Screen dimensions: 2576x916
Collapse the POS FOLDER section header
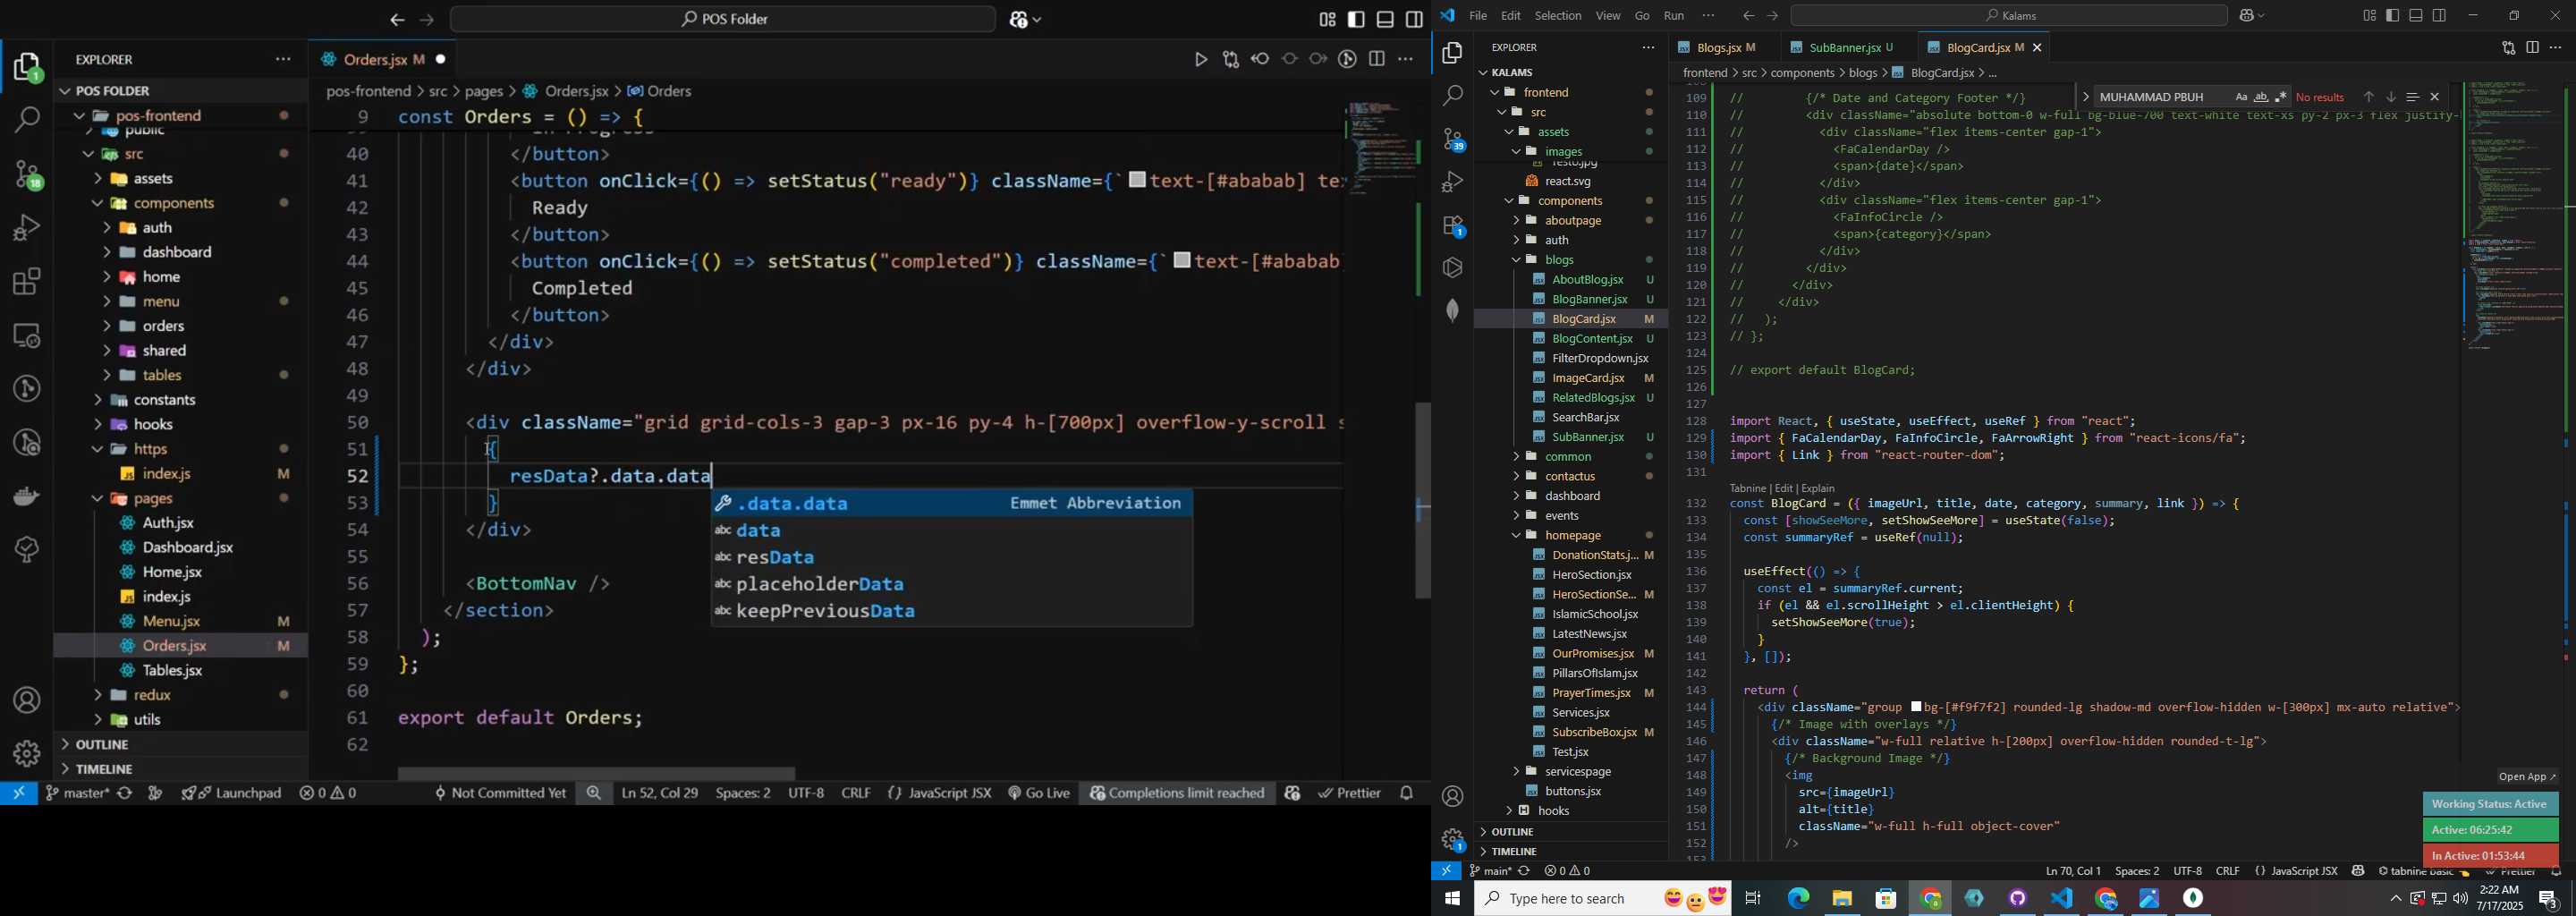point(180,91)
